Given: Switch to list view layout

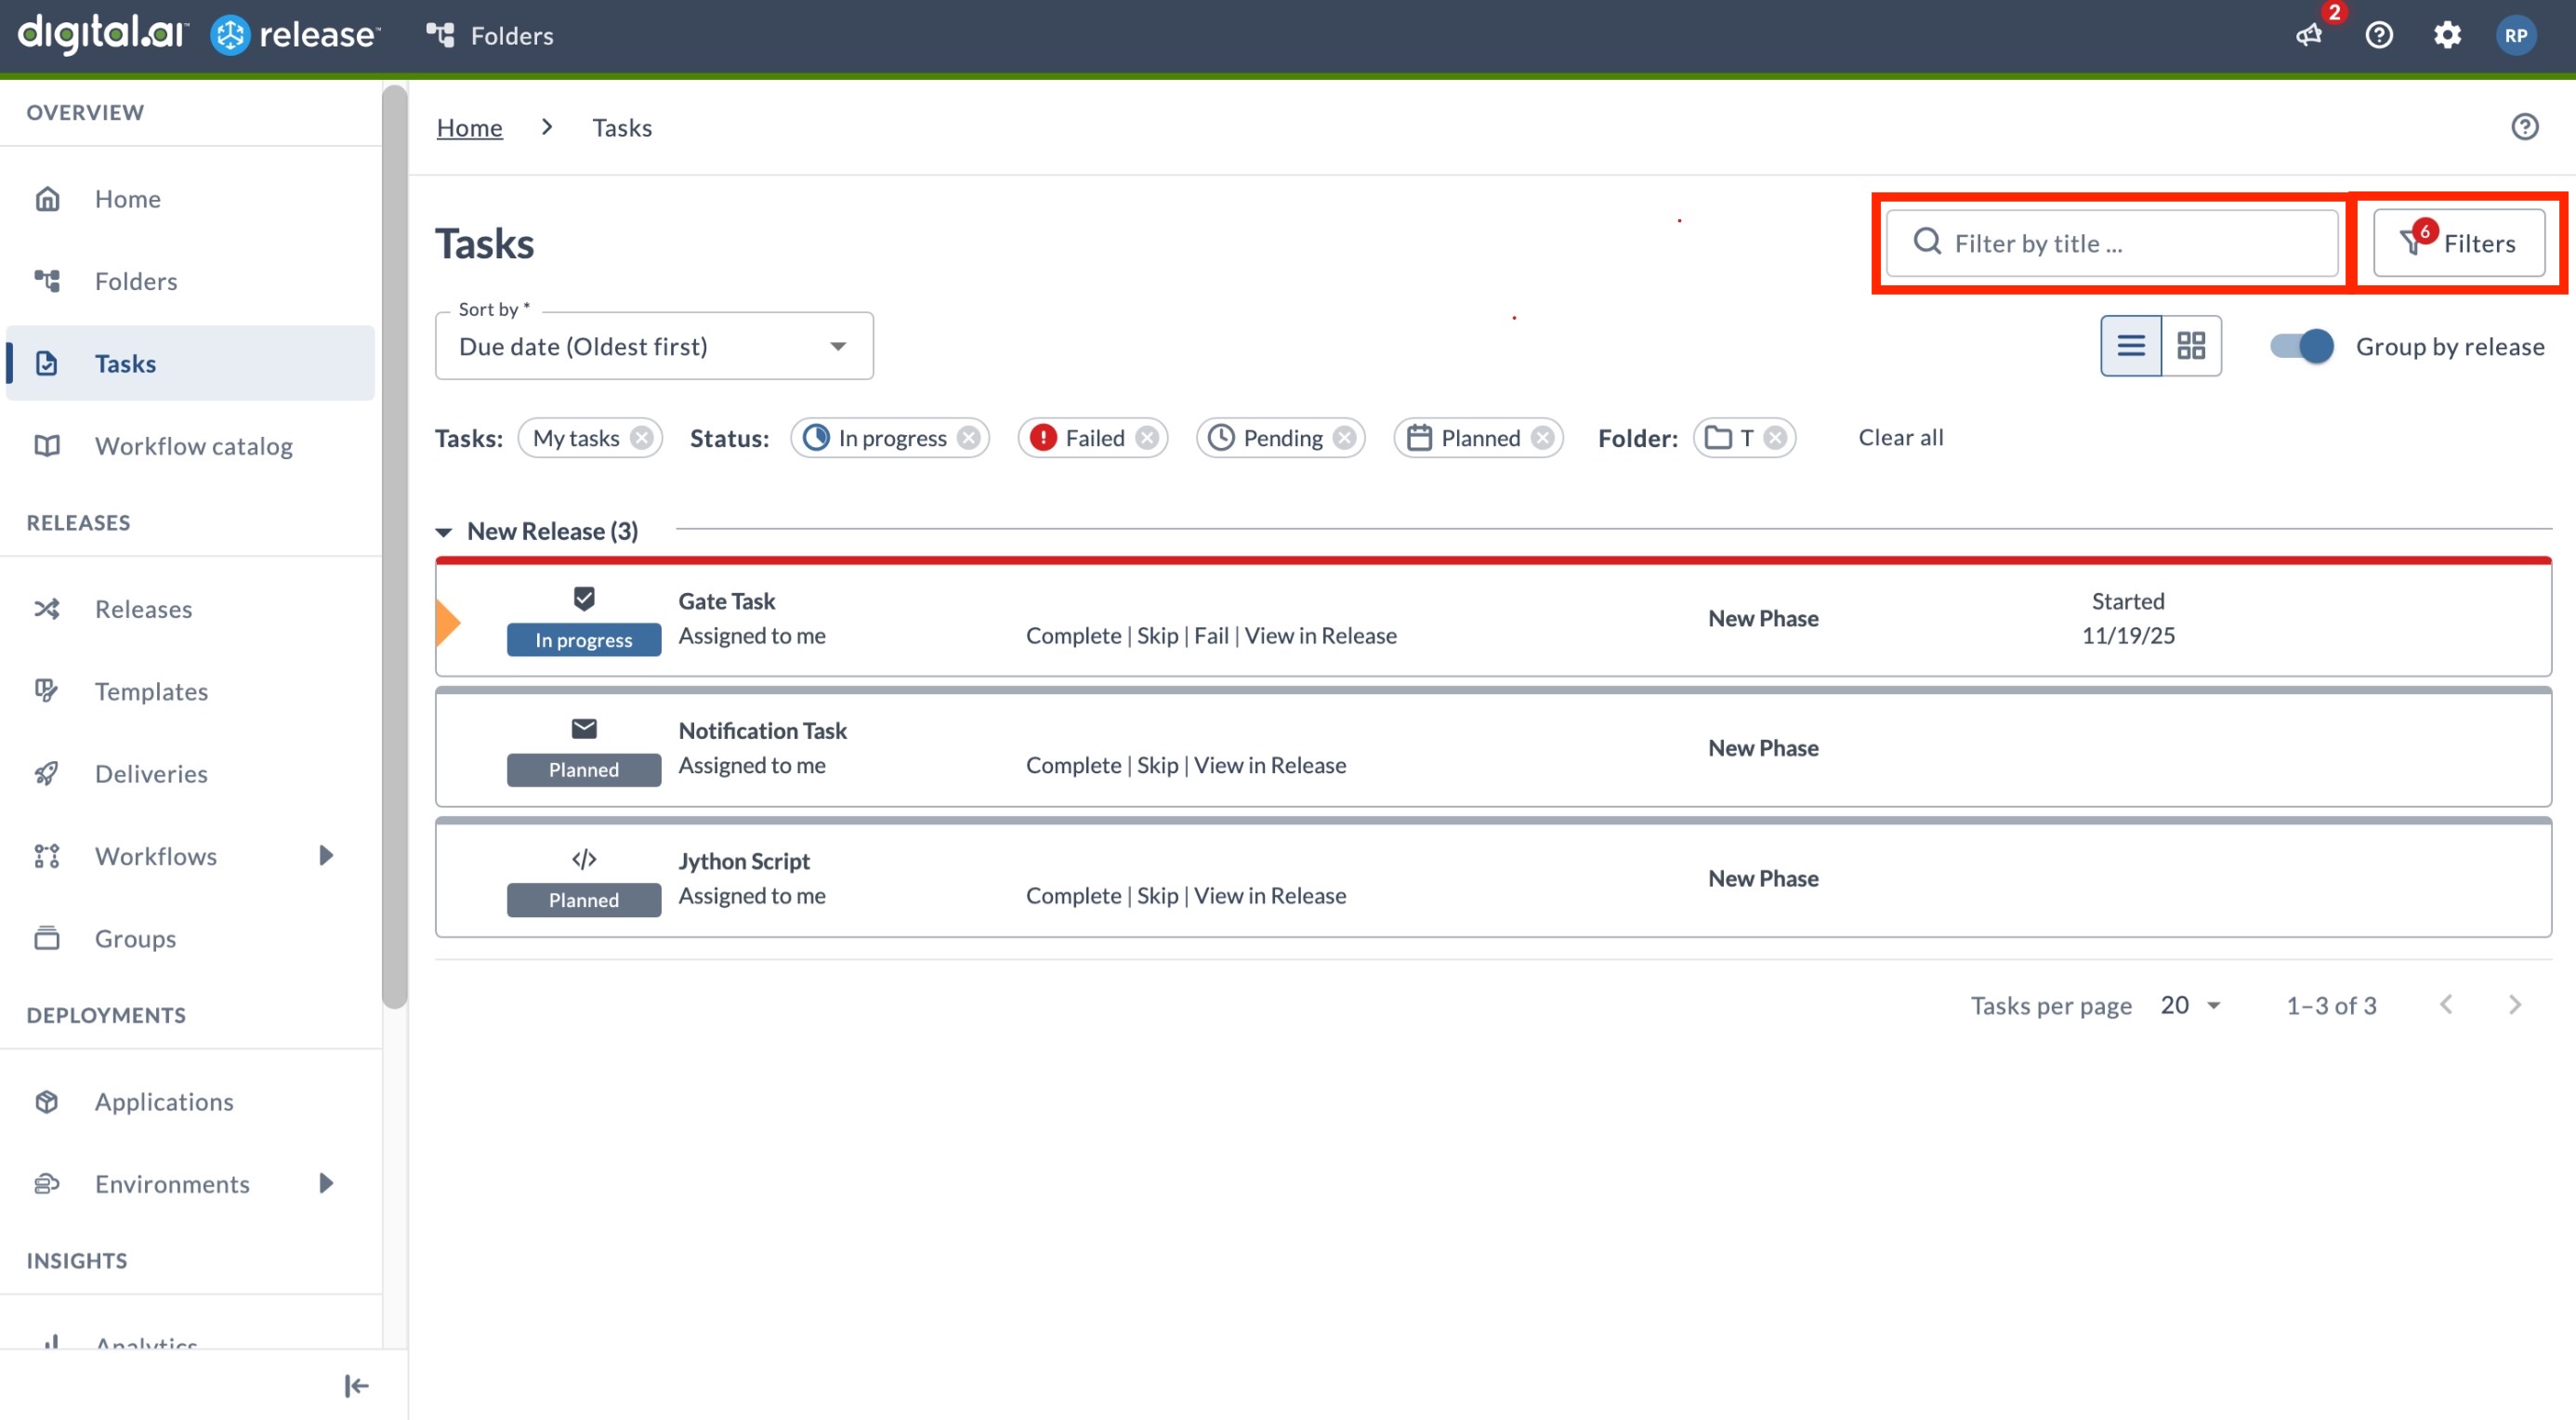Looking at the screenshot, I should [2131, 346].
